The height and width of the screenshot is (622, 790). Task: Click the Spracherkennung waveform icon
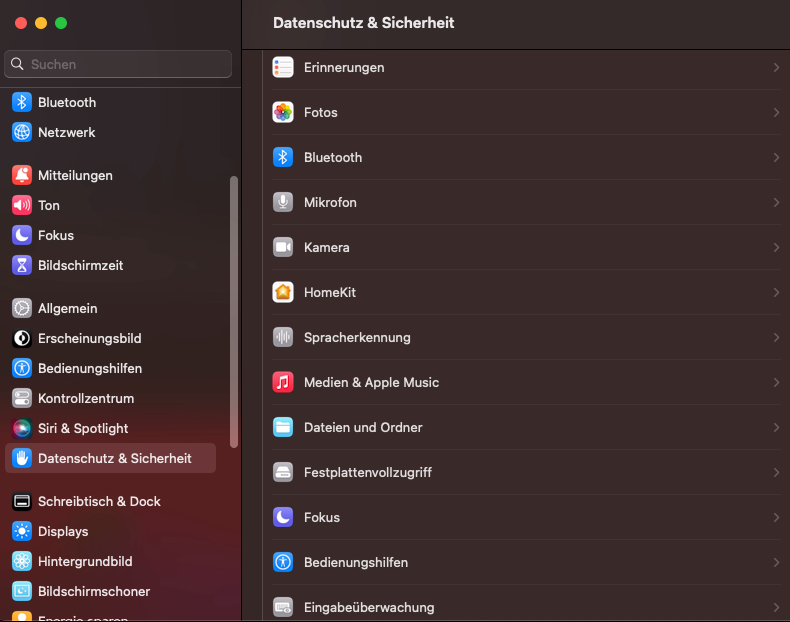point(283,338)
